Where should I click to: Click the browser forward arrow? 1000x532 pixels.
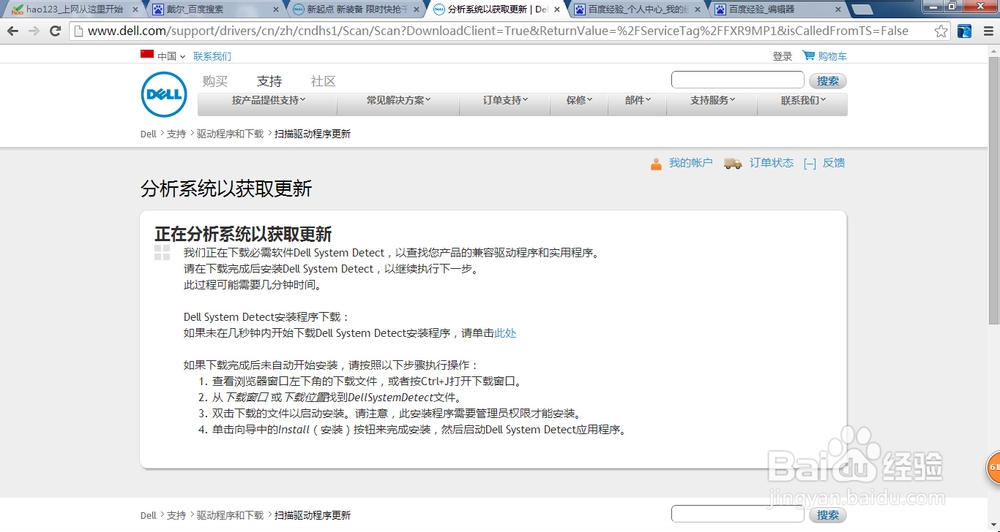[x=34, y=31]
